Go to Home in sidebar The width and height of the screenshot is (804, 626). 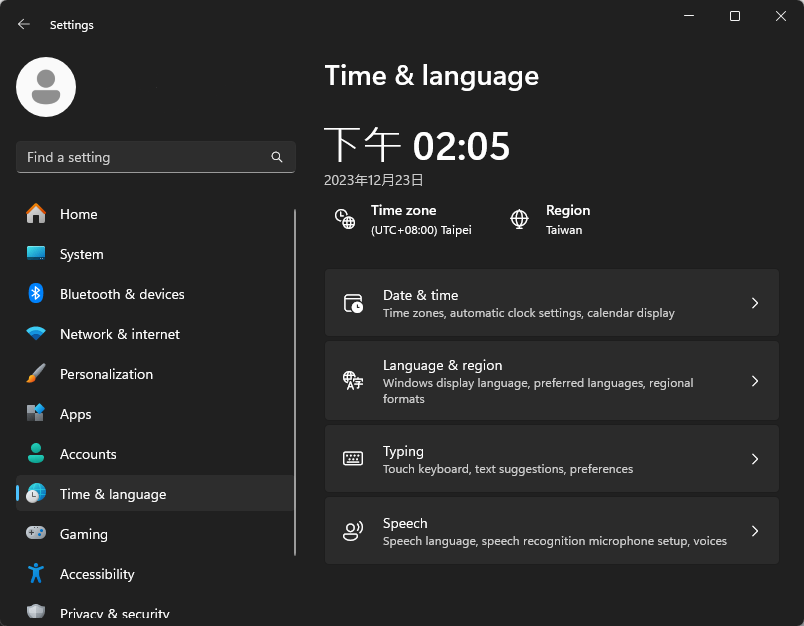click(x=155, y=214)
